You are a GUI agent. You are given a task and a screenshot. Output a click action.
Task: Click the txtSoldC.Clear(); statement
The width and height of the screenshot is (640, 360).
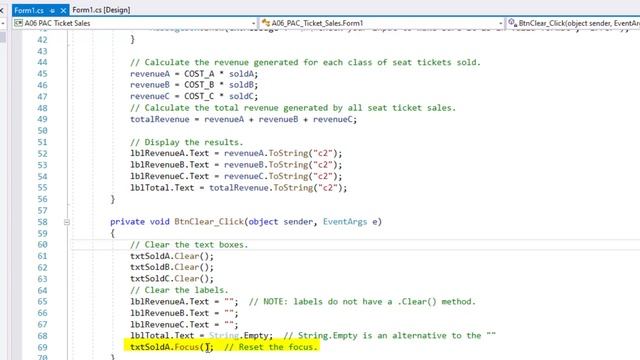tap(172, 279)
